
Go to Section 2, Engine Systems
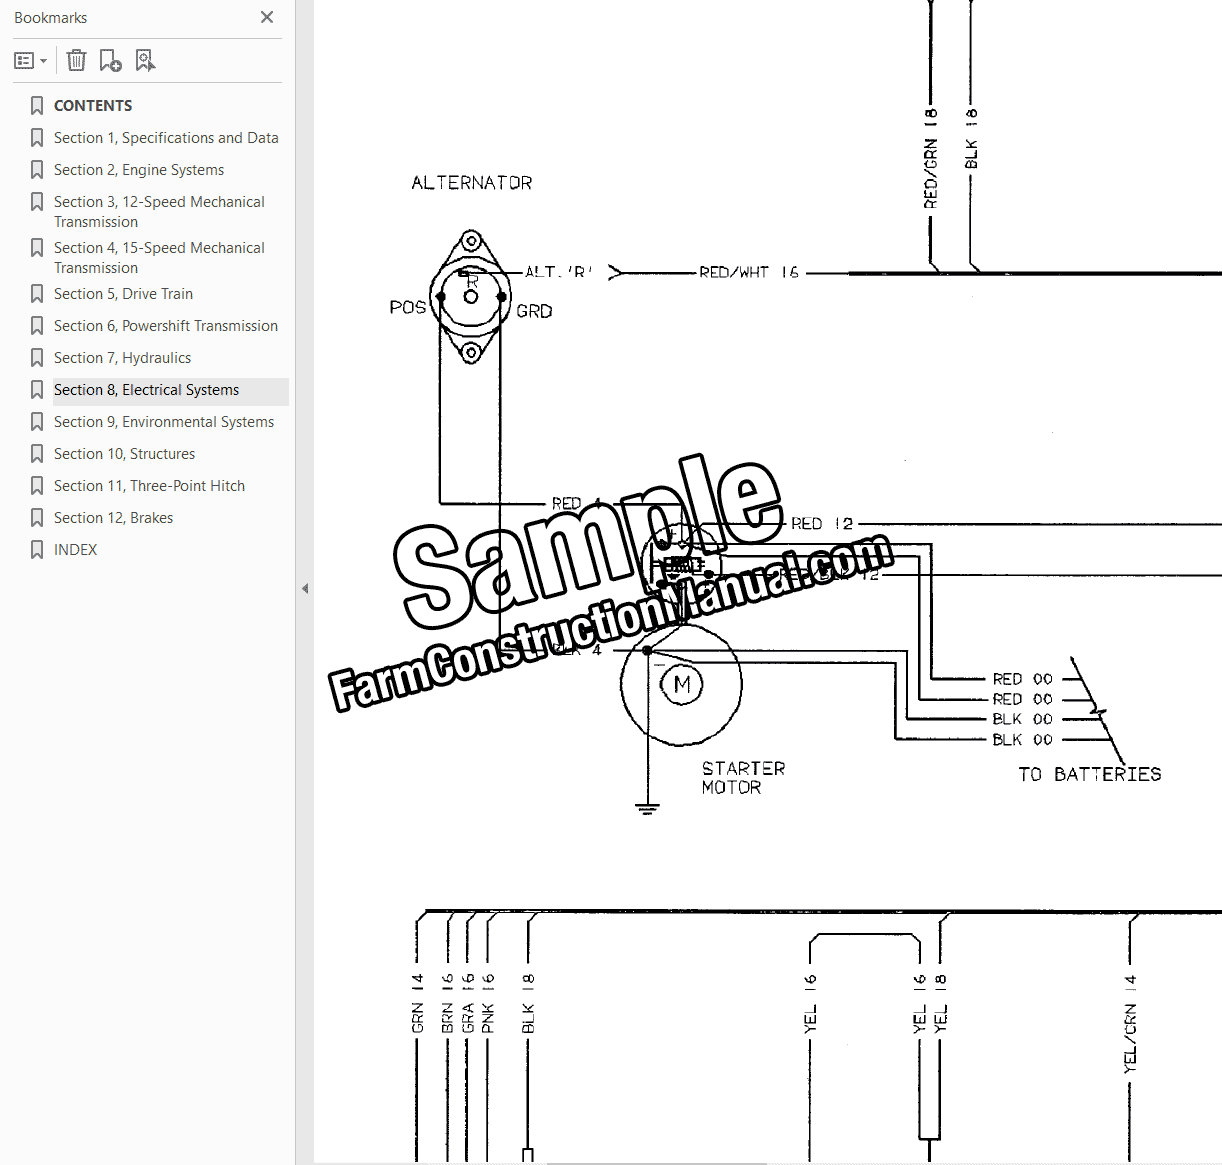[x=139, y=170]
